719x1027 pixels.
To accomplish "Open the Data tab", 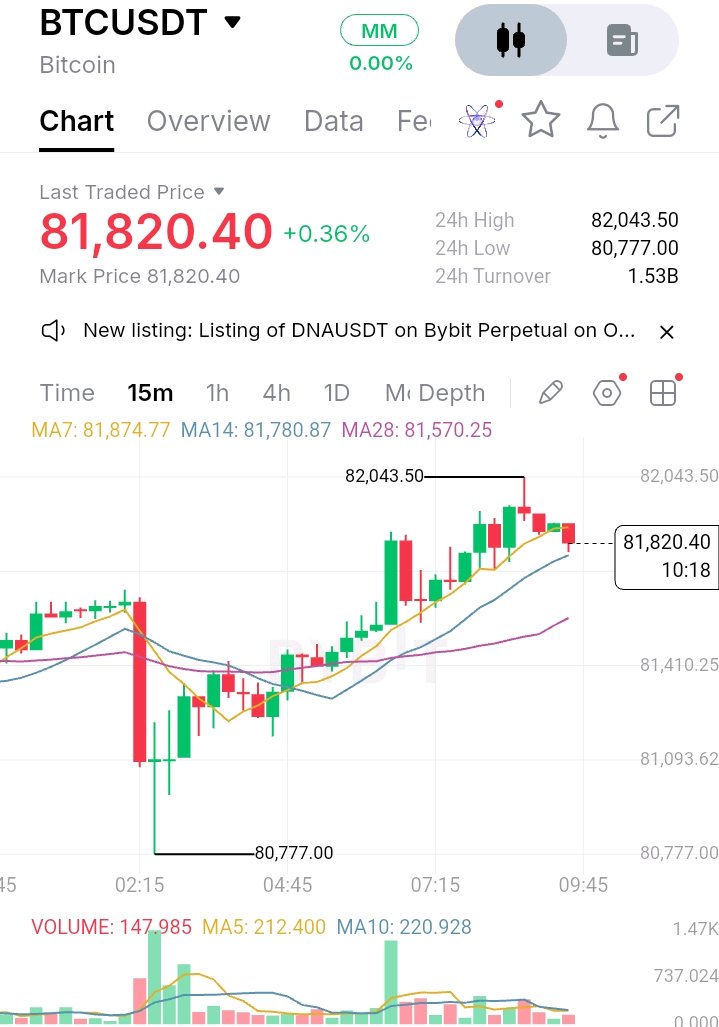I will click(x=333, y=121).
